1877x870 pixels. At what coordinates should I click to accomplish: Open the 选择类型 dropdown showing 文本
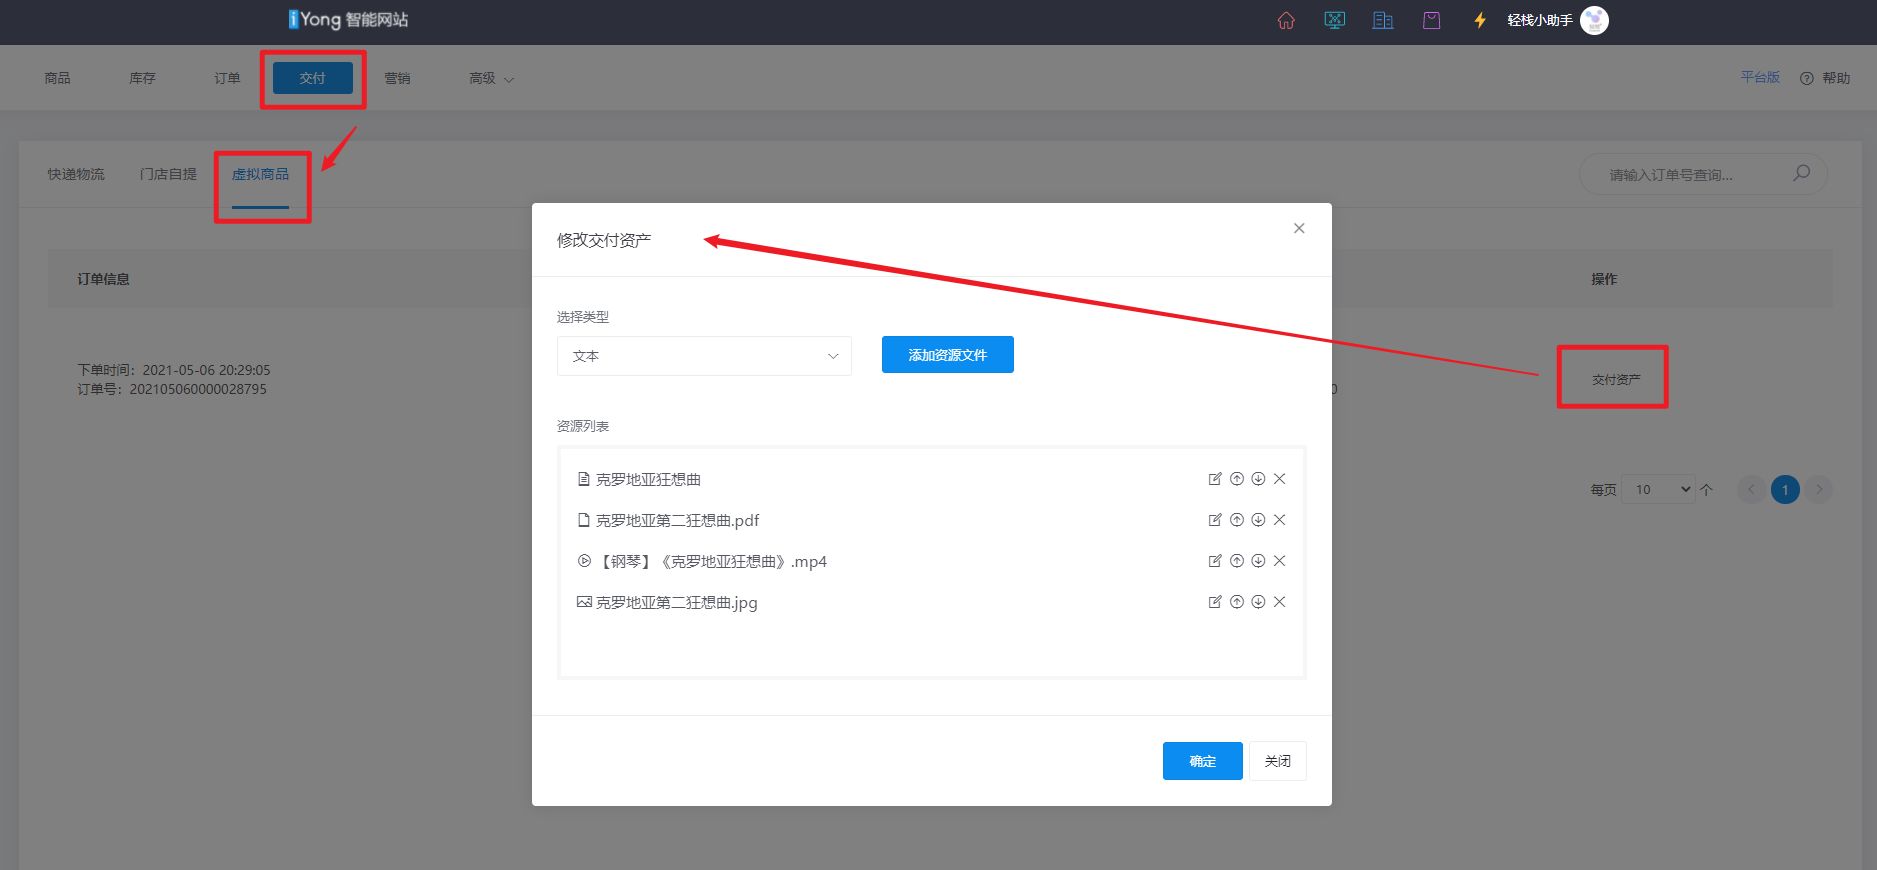[704, 356]
